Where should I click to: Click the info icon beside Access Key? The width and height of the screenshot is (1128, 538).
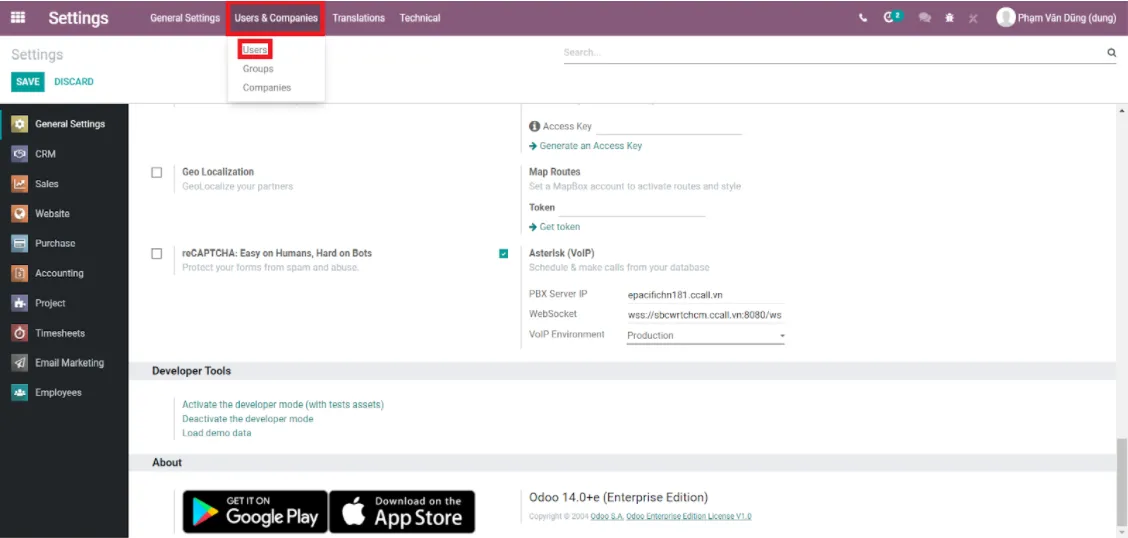(535, 127)
